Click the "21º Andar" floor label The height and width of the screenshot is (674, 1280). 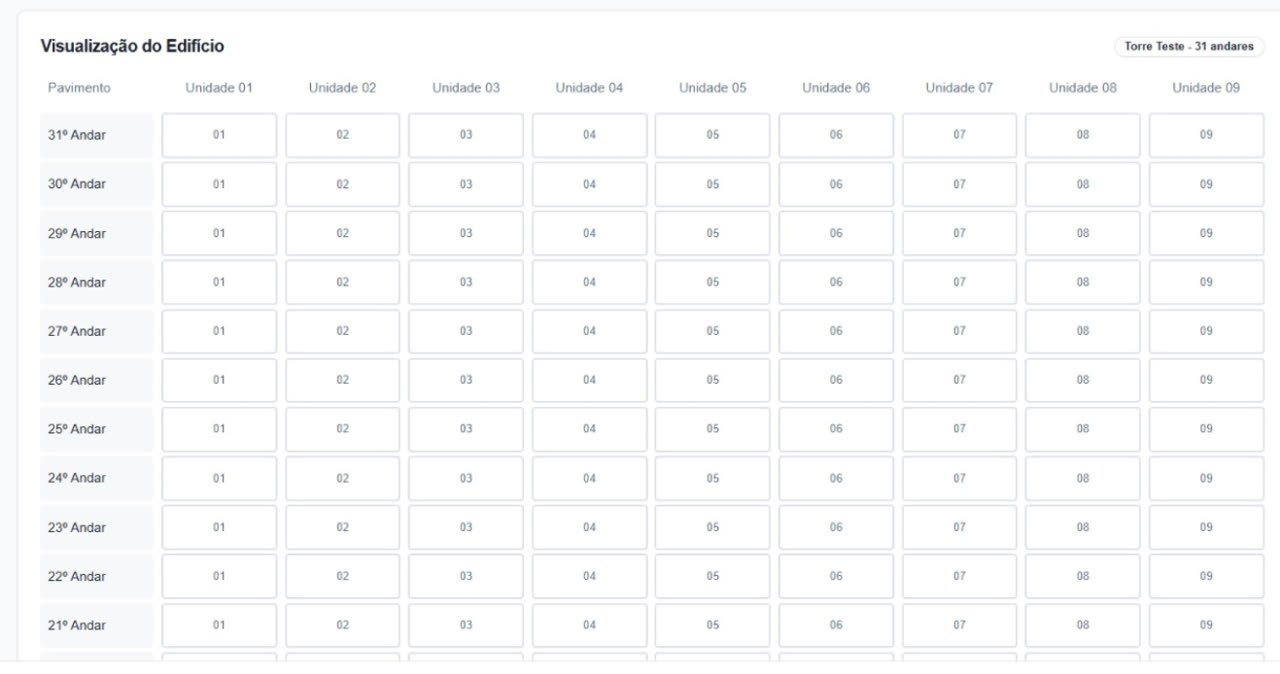77,625
